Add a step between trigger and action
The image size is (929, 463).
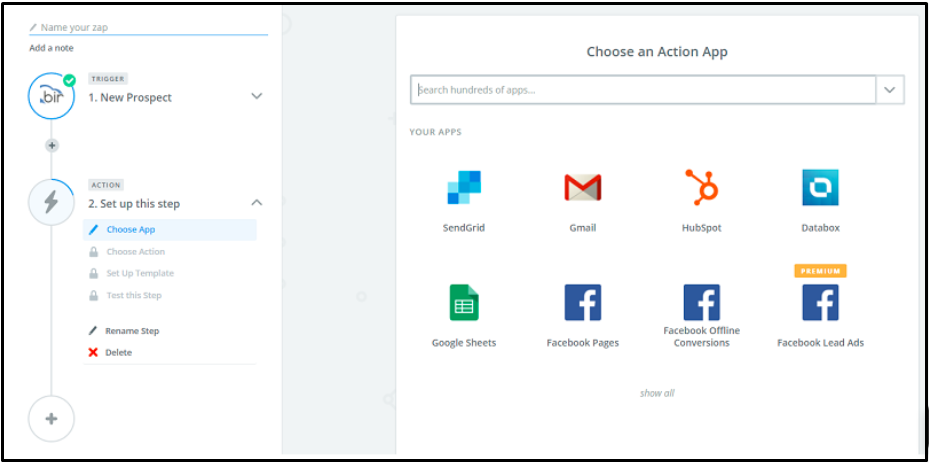[x=52, y=145]
